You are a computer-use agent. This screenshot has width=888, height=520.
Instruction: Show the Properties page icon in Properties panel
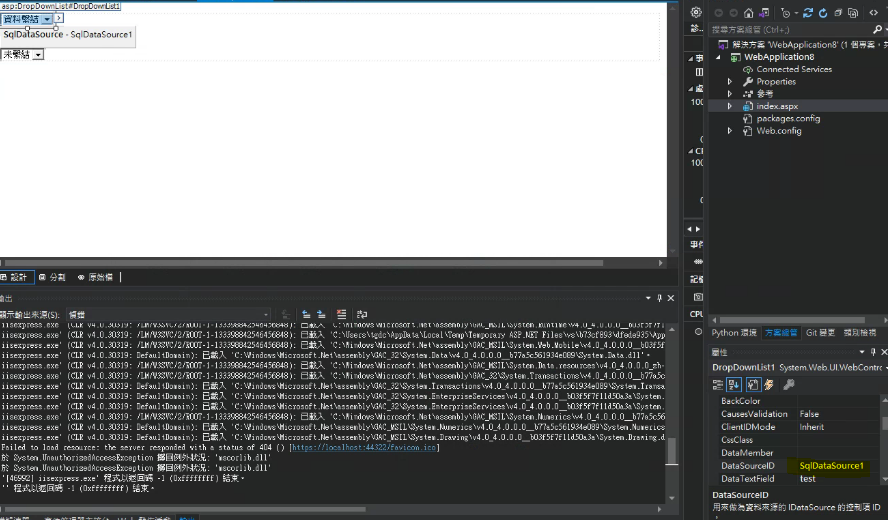(x=753, y=385)
